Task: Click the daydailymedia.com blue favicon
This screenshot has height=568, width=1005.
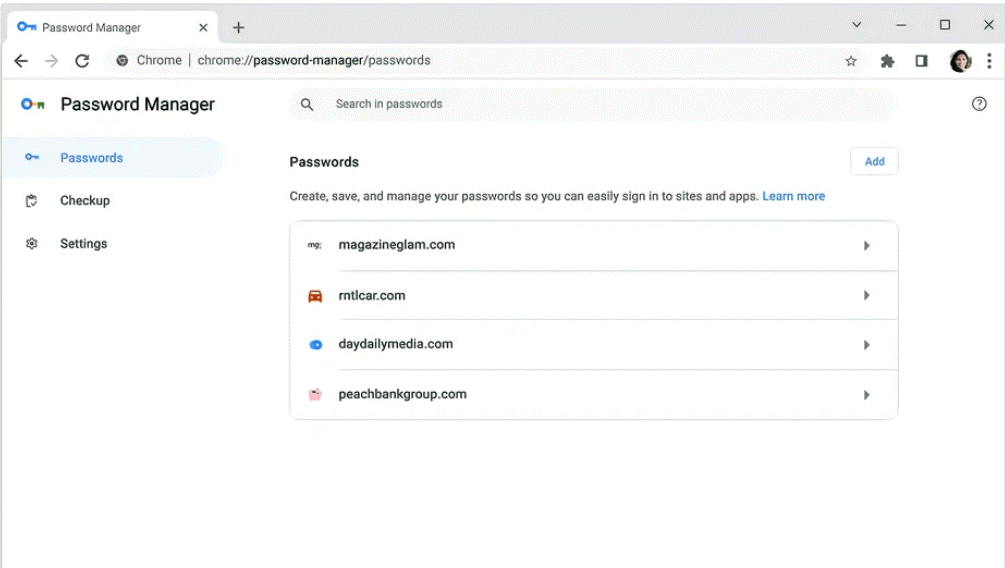Action: tap(315, 345)
